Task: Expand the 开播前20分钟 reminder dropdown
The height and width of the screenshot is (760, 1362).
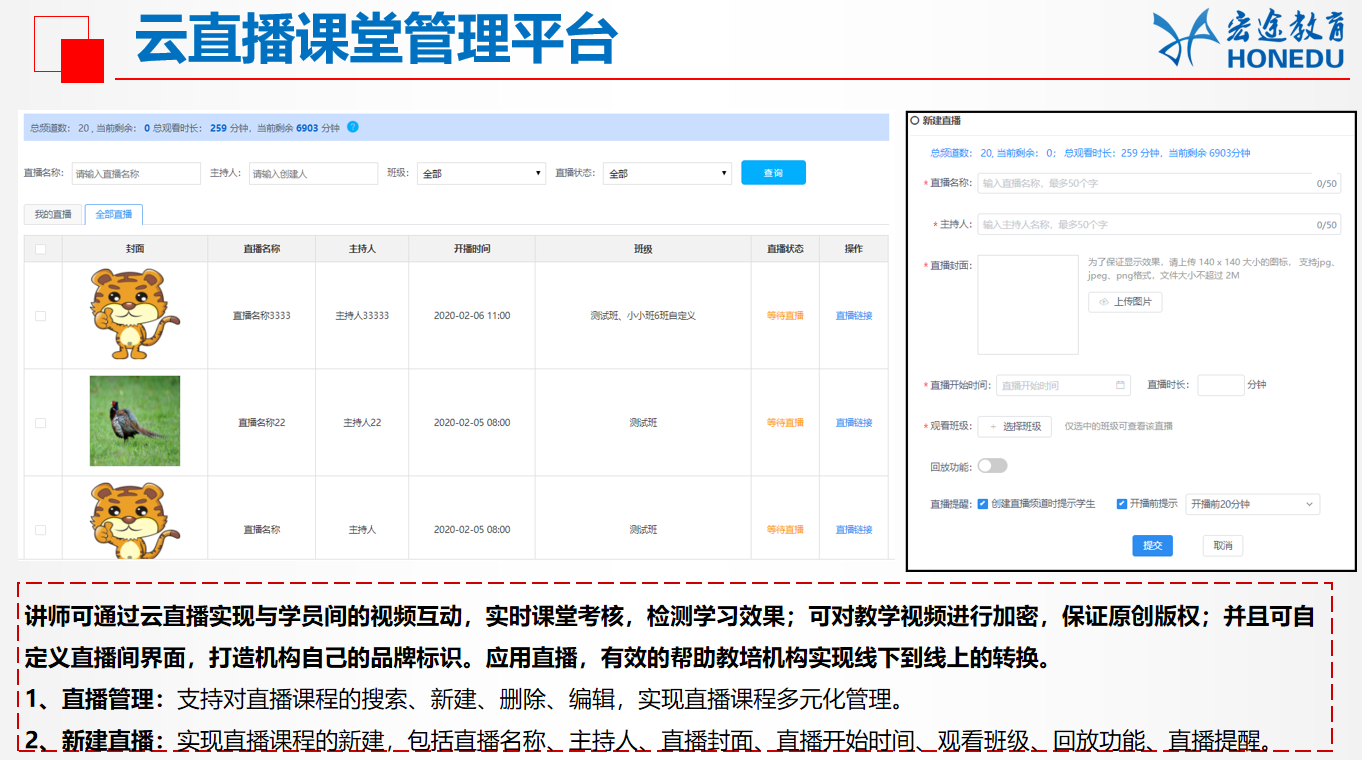Action: tap(1252, 504)
